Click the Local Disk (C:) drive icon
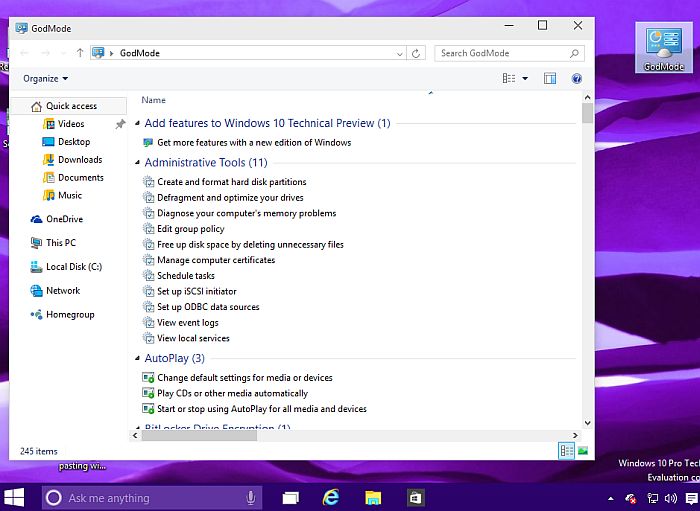 click(x=36, y=267)
